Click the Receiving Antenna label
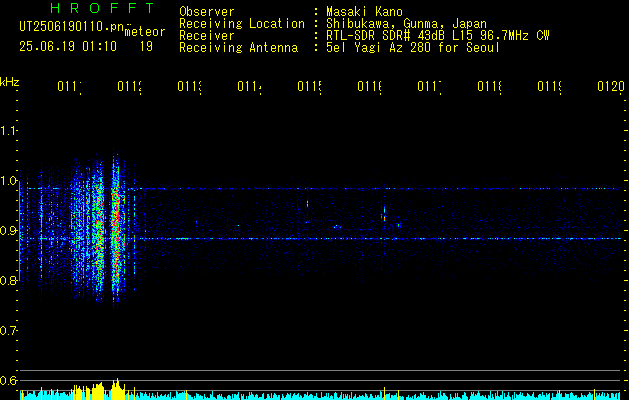The width and height of the screenshot is (629, 400). click(238, 48)
